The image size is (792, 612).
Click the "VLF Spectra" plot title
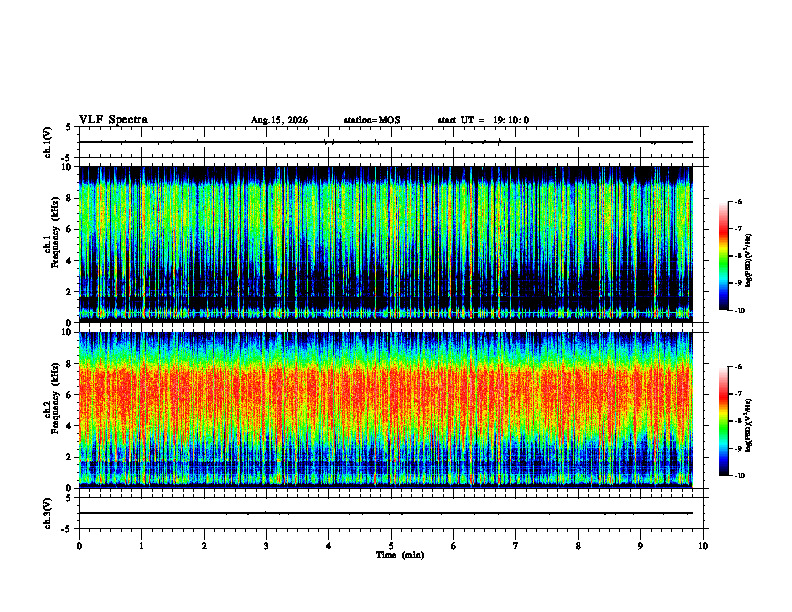tap(113, 120)
